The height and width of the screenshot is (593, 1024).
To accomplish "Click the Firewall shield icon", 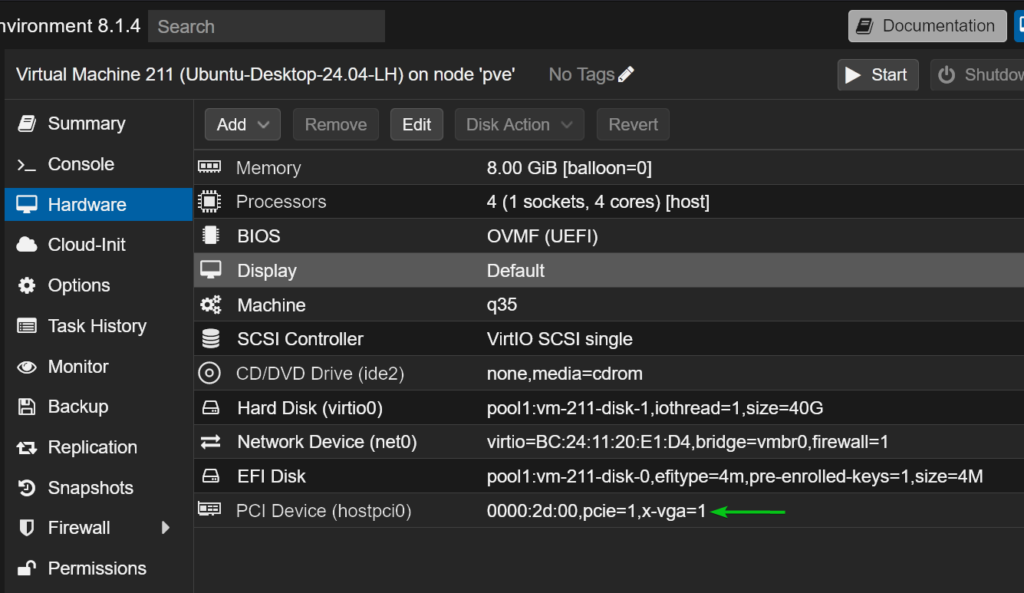I will pyautogui.click(x=27, y=528).
